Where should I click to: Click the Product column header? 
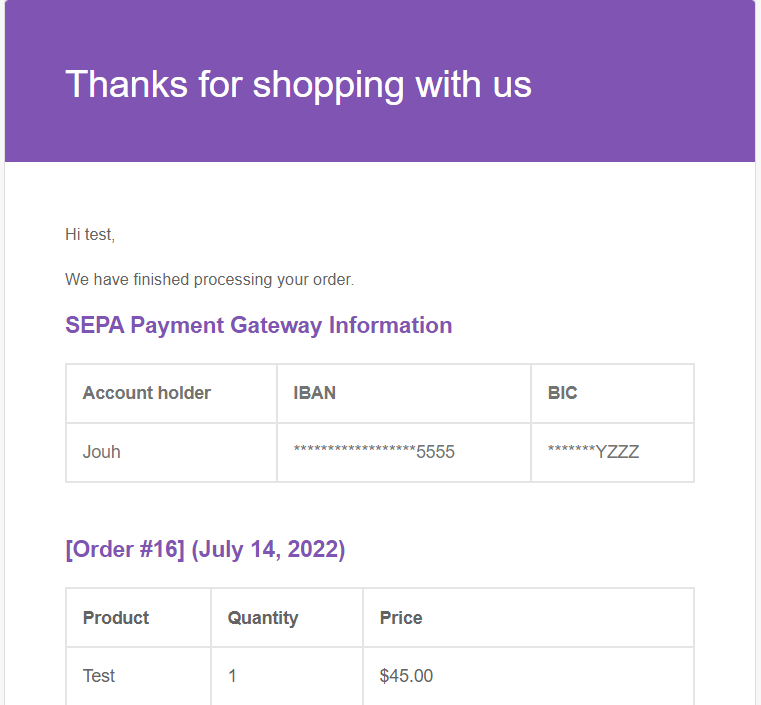point(116,618)
